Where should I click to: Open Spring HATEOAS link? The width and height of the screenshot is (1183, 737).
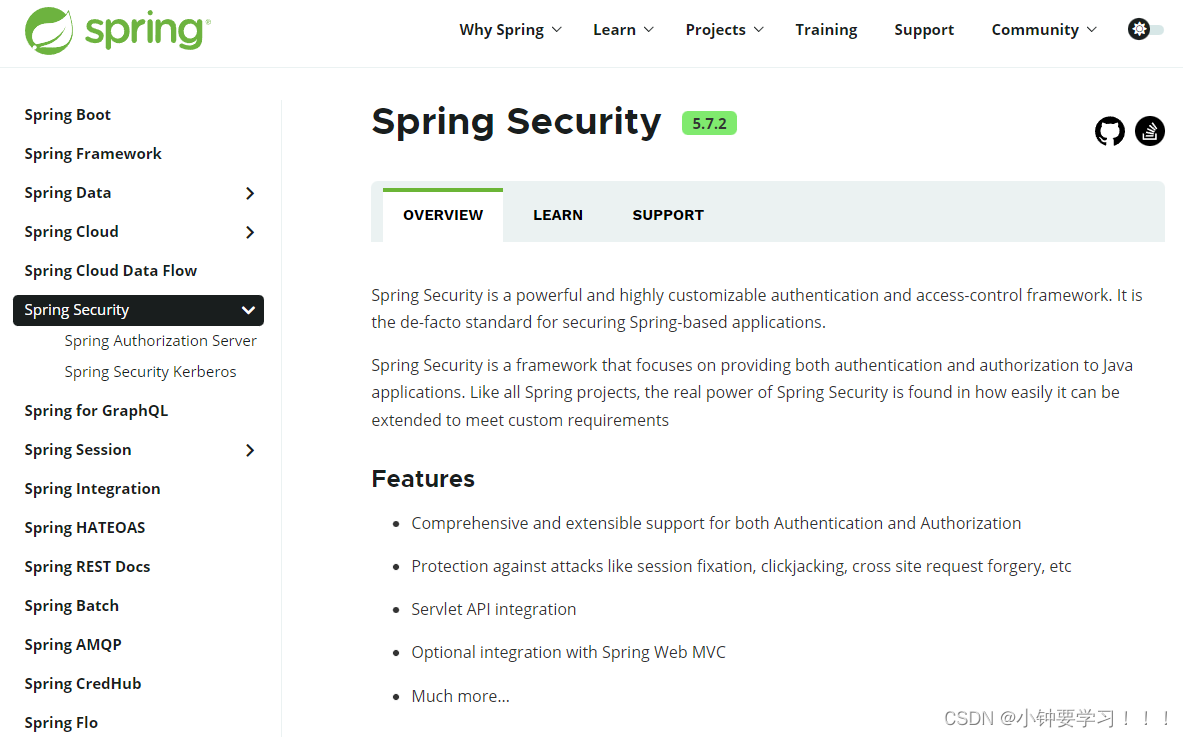(84, 528)
